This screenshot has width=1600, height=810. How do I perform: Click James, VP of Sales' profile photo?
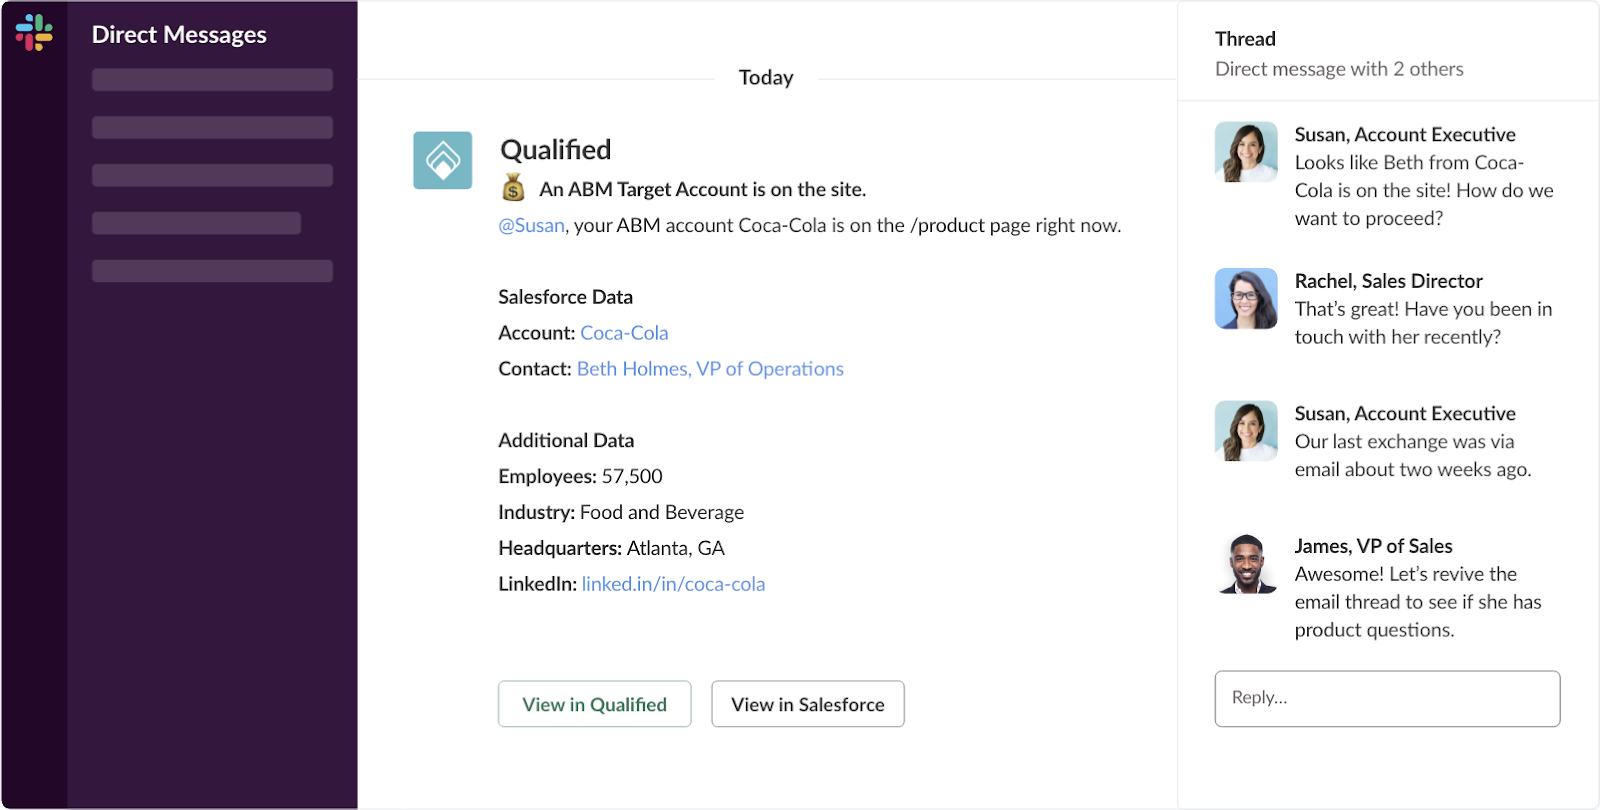coord(1247,563)
